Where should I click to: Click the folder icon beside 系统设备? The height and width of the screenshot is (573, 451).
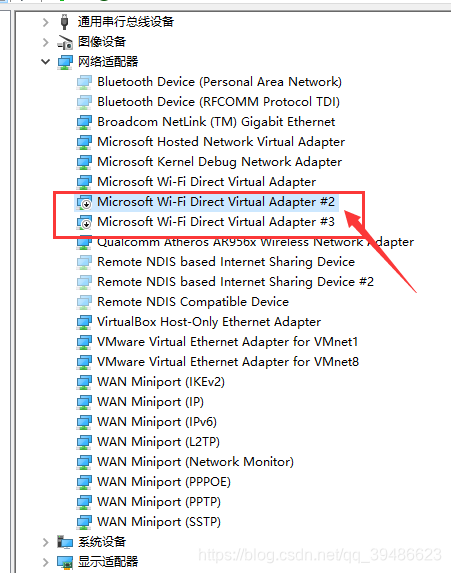[65, 542]
